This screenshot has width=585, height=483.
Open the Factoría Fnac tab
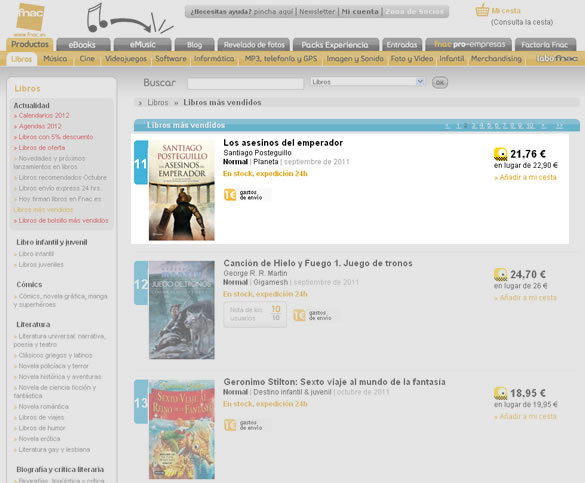(545, 44)
